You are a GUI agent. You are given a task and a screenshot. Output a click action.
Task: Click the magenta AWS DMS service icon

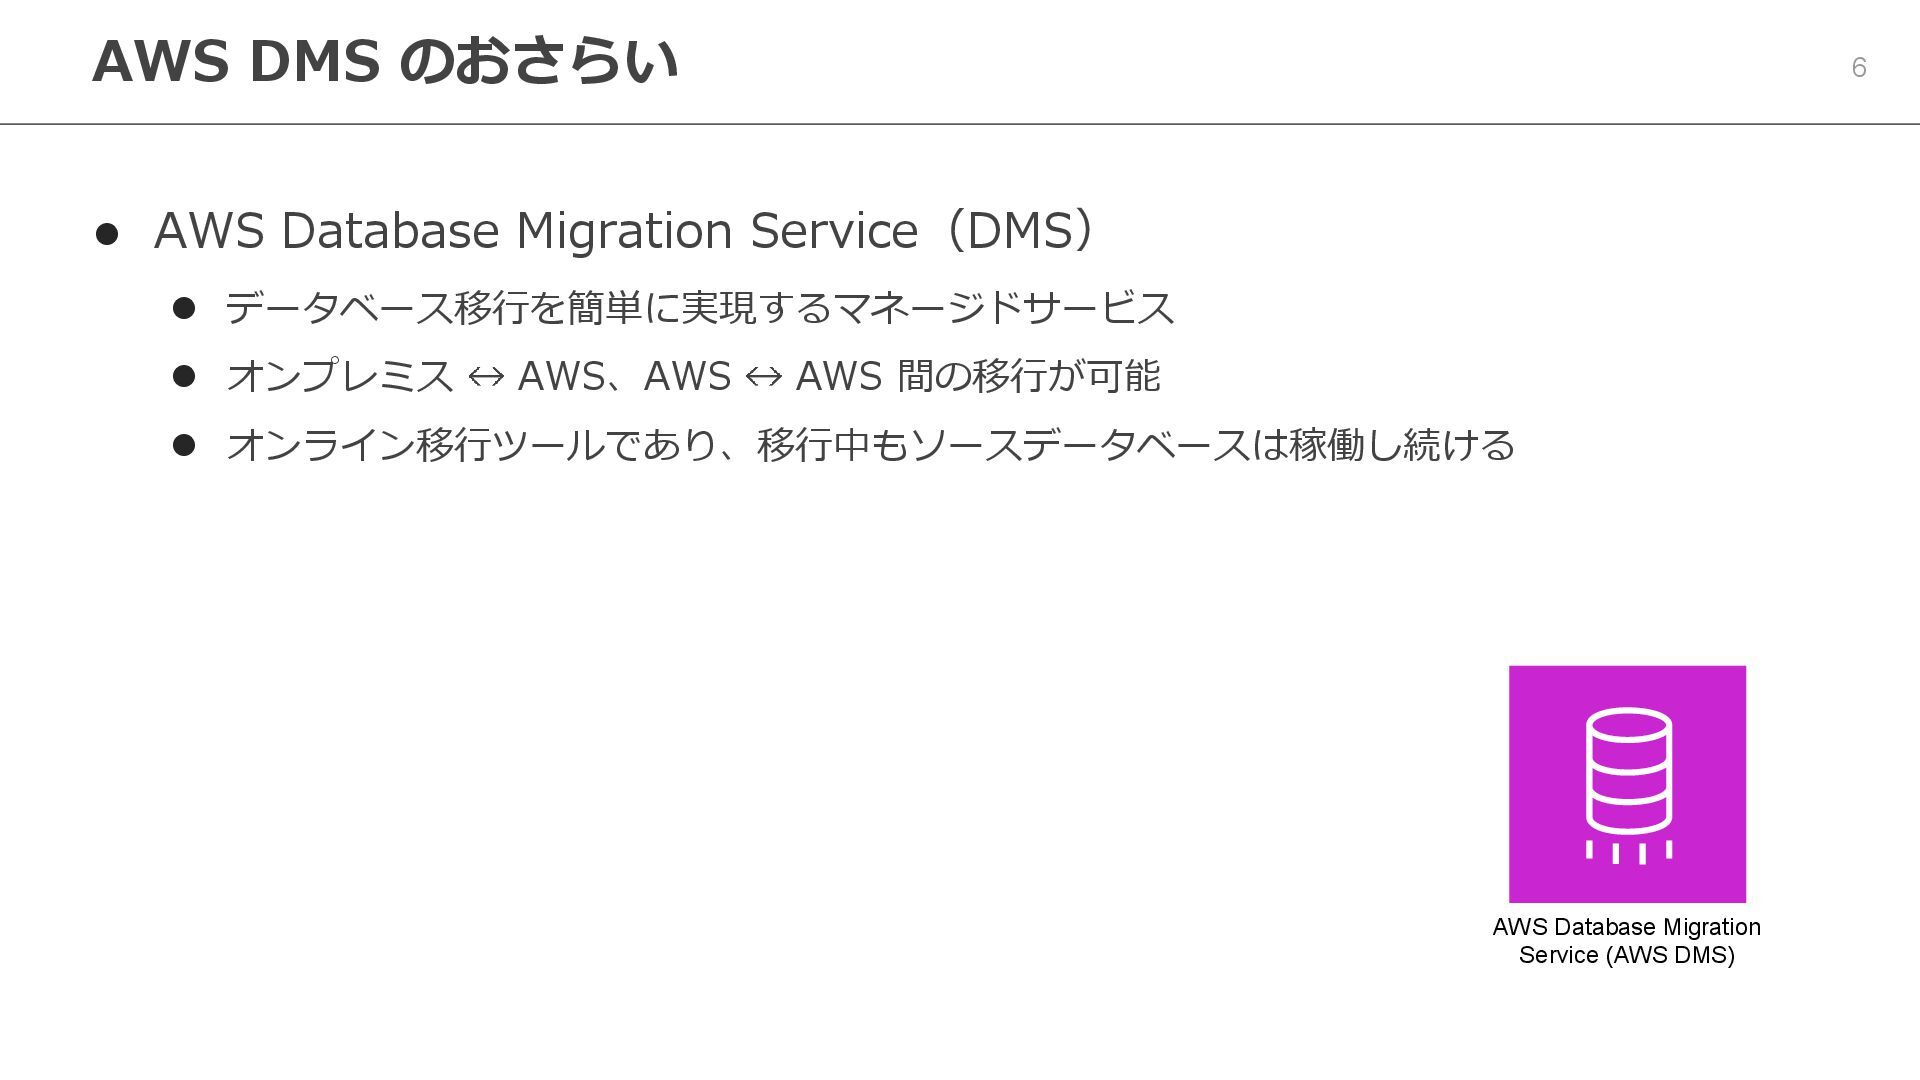coord(1627,784)
